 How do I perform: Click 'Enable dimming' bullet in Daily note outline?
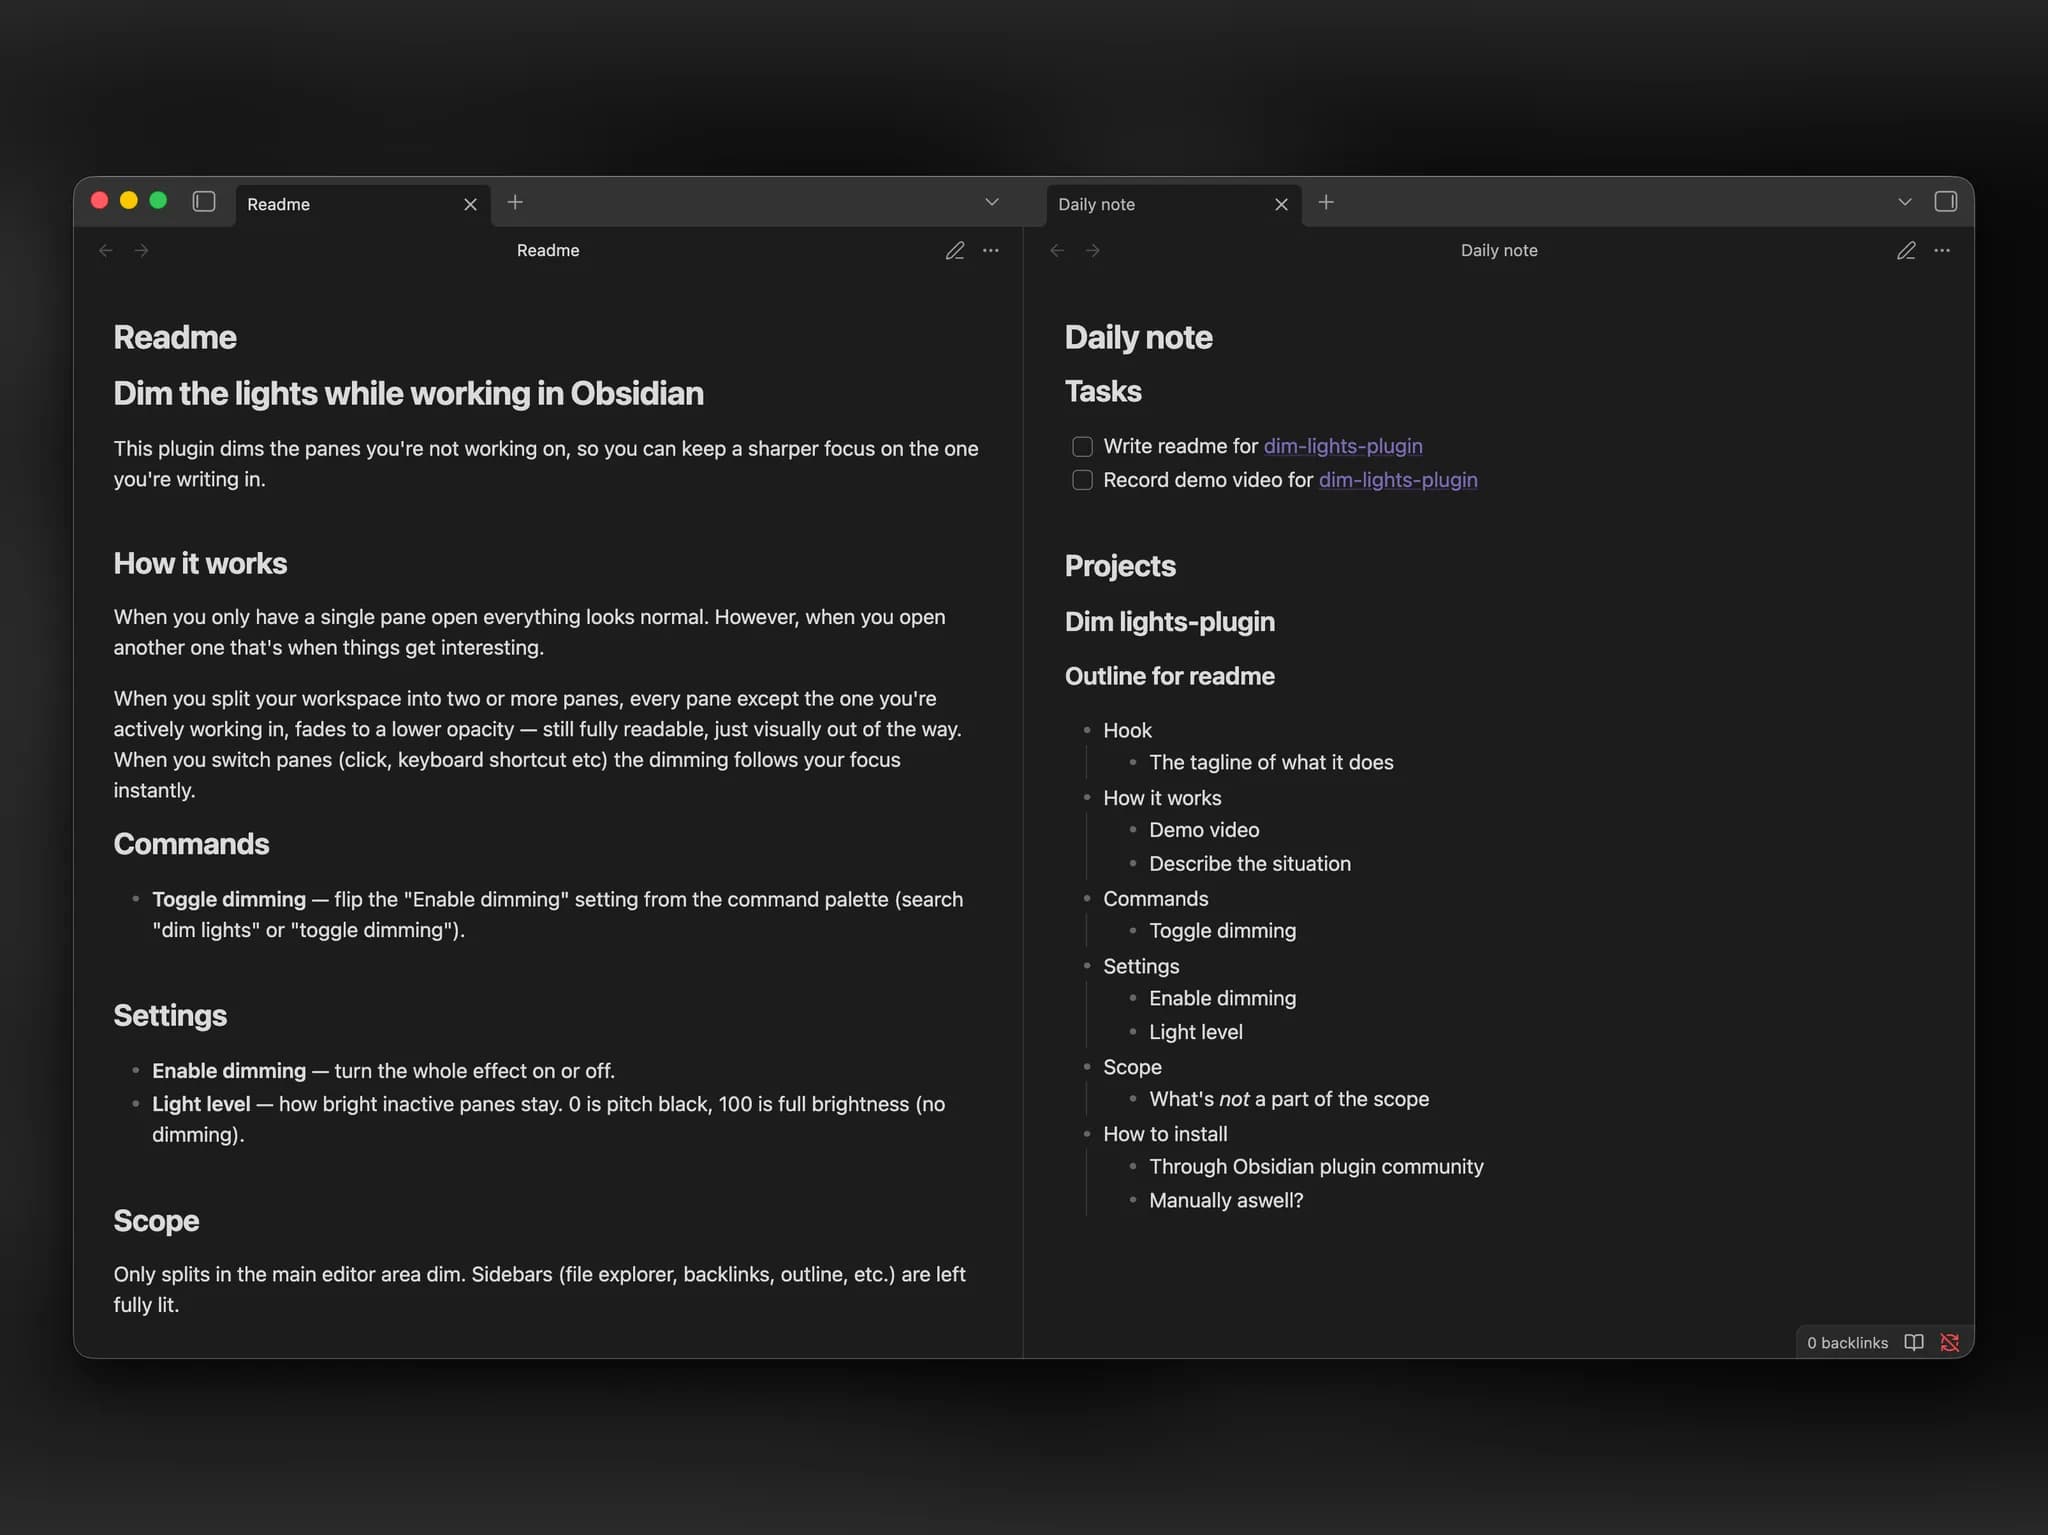click(x=1222, y=998)
